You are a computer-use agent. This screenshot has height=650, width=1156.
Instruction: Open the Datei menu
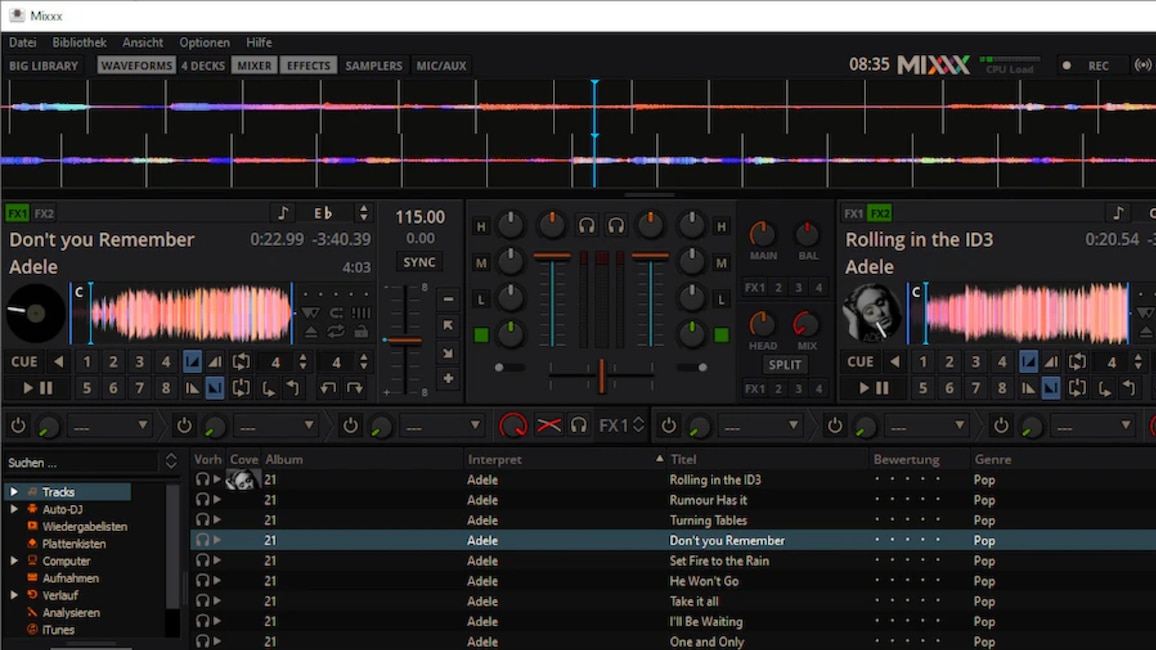click(22, 43)
